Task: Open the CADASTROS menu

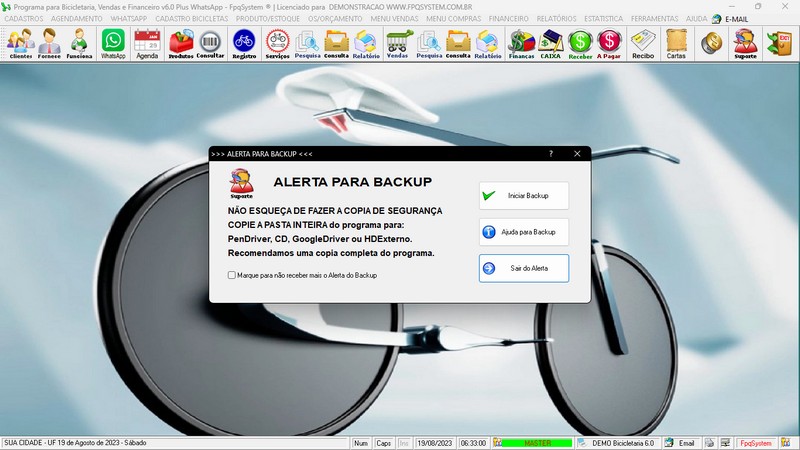Action: tap(24, 19)
